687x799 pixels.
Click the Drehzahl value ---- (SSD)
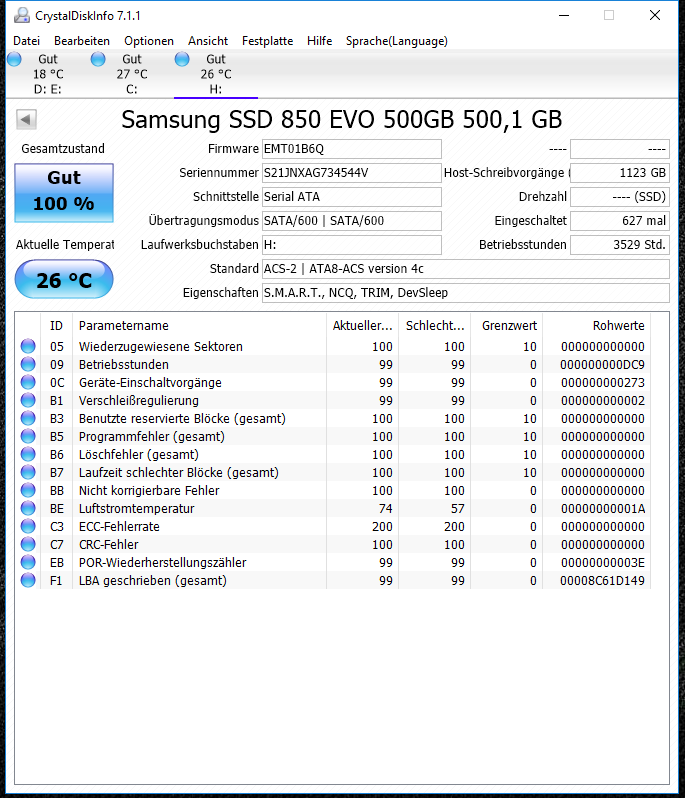tap(620, 197)
